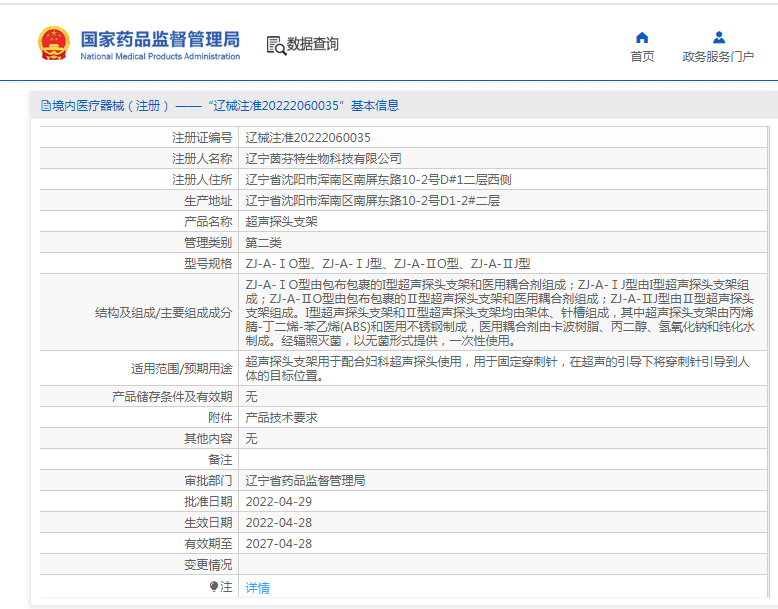Click the 第二类 management category value
Screen dimensions: 778x609
263,242
